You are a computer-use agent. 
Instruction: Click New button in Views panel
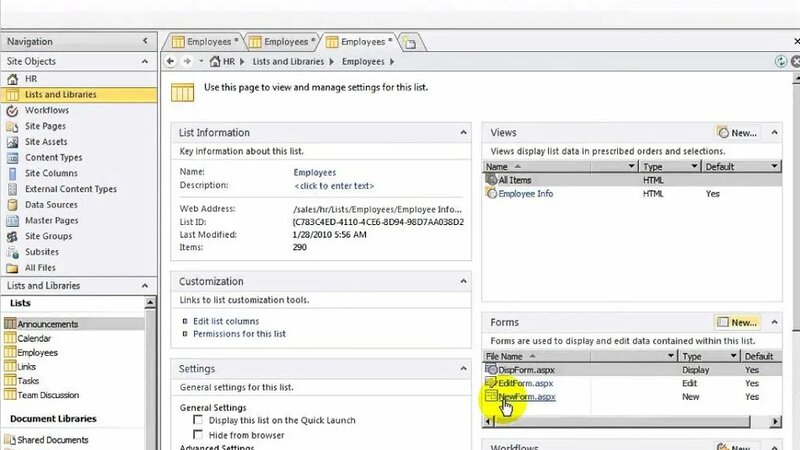click(737, 133)
